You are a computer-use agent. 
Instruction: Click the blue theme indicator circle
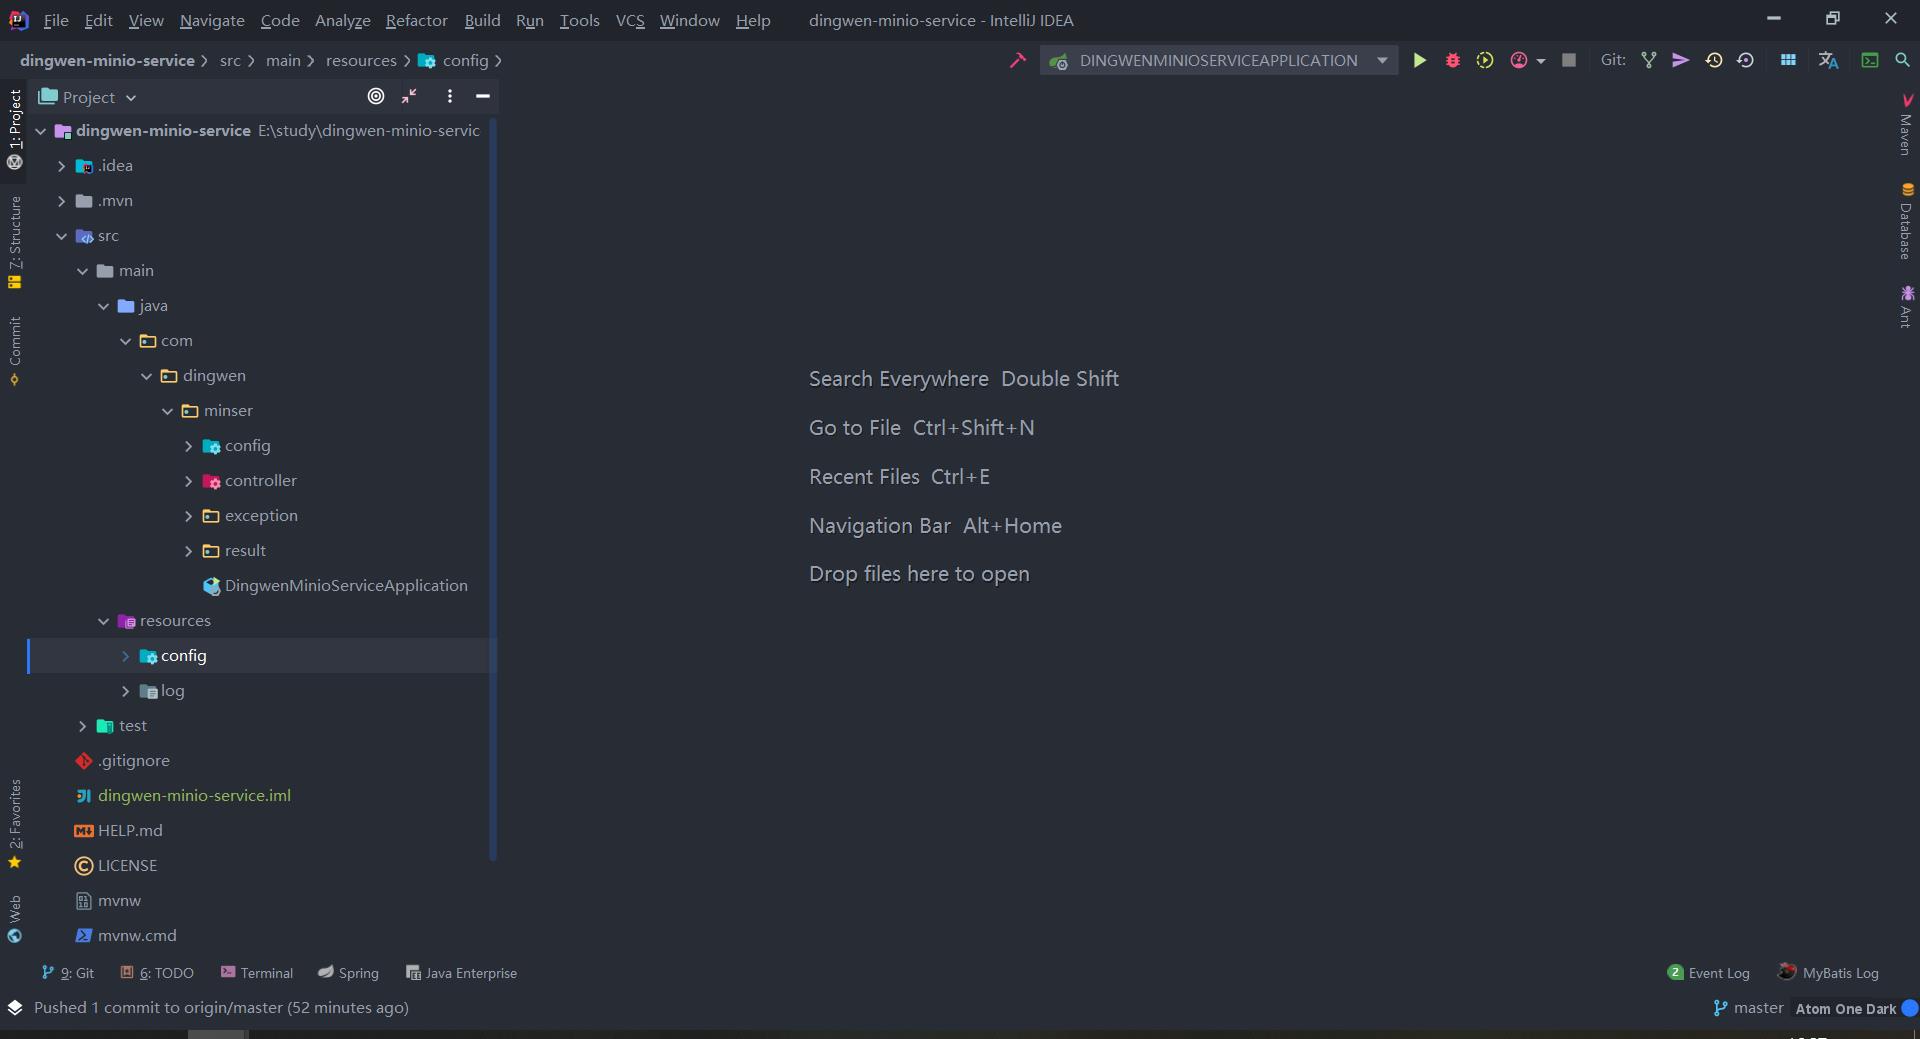[x=1910, y=1008]
